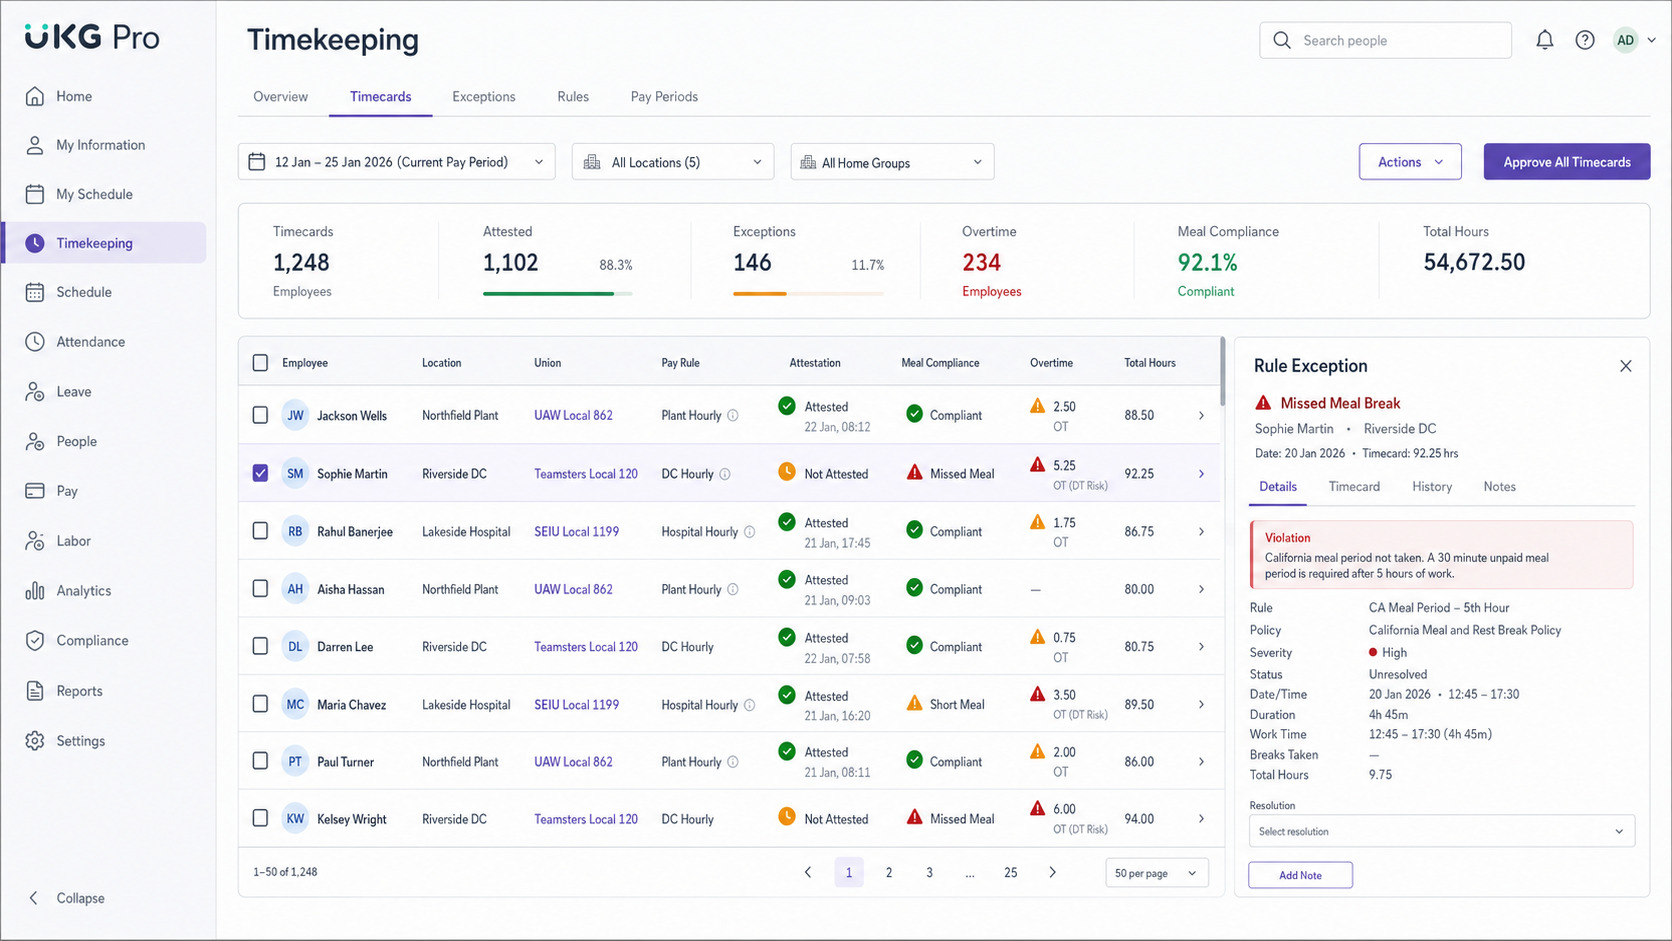Open the Settings gear icon
The image size is (1672, 941).
(x=35, y=741)
